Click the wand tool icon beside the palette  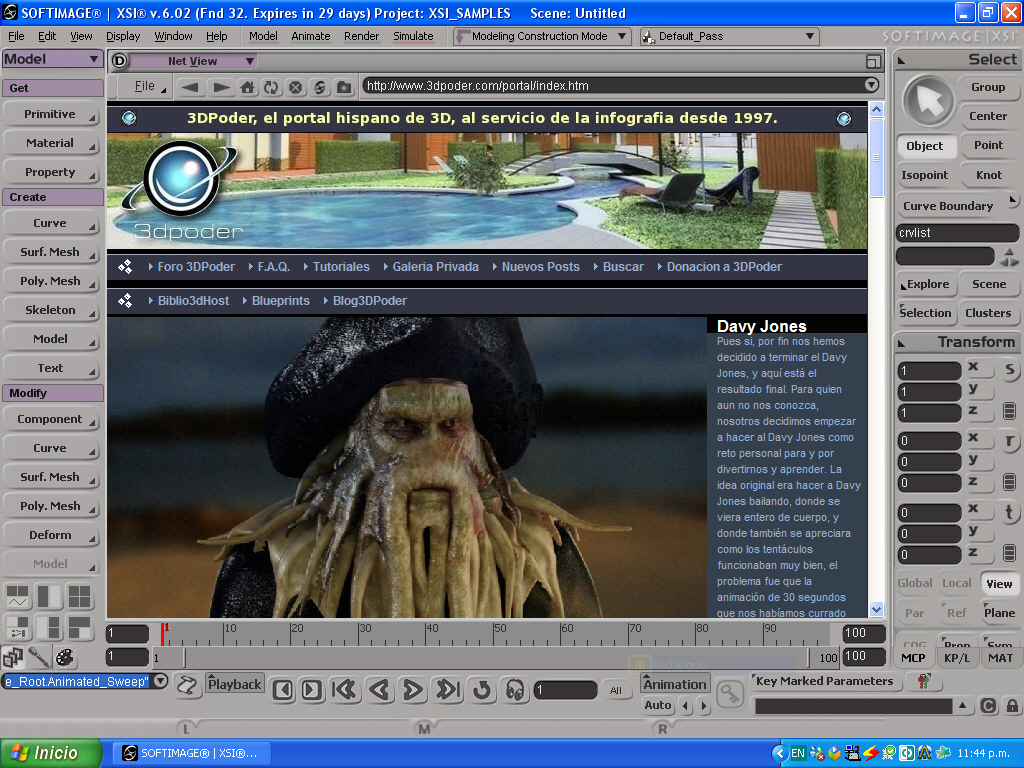tap(39, 658)
